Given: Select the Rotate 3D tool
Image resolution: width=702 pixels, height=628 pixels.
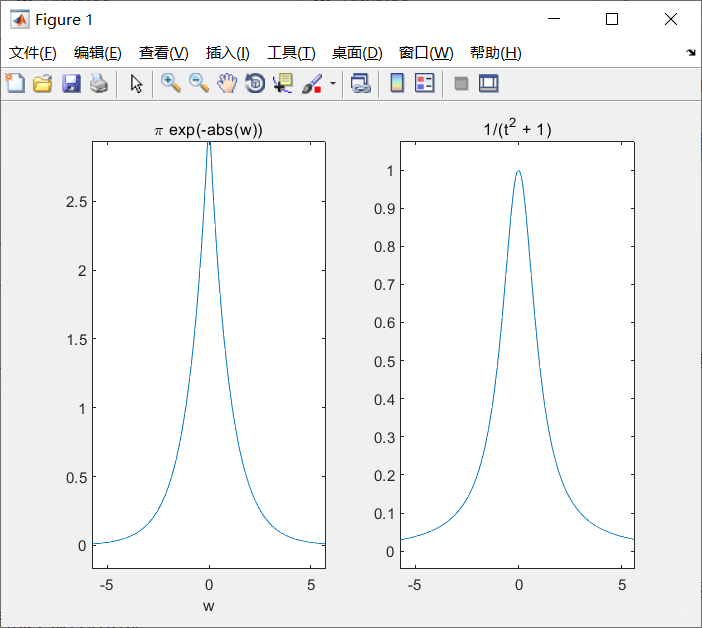Looking at the screenshot, I should click(x=255, y=83).
